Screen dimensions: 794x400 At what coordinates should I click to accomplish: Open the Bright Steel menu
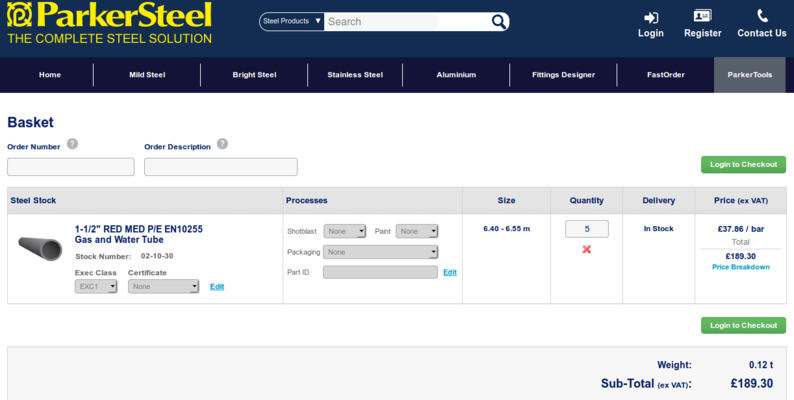click(x=254, y=74)
